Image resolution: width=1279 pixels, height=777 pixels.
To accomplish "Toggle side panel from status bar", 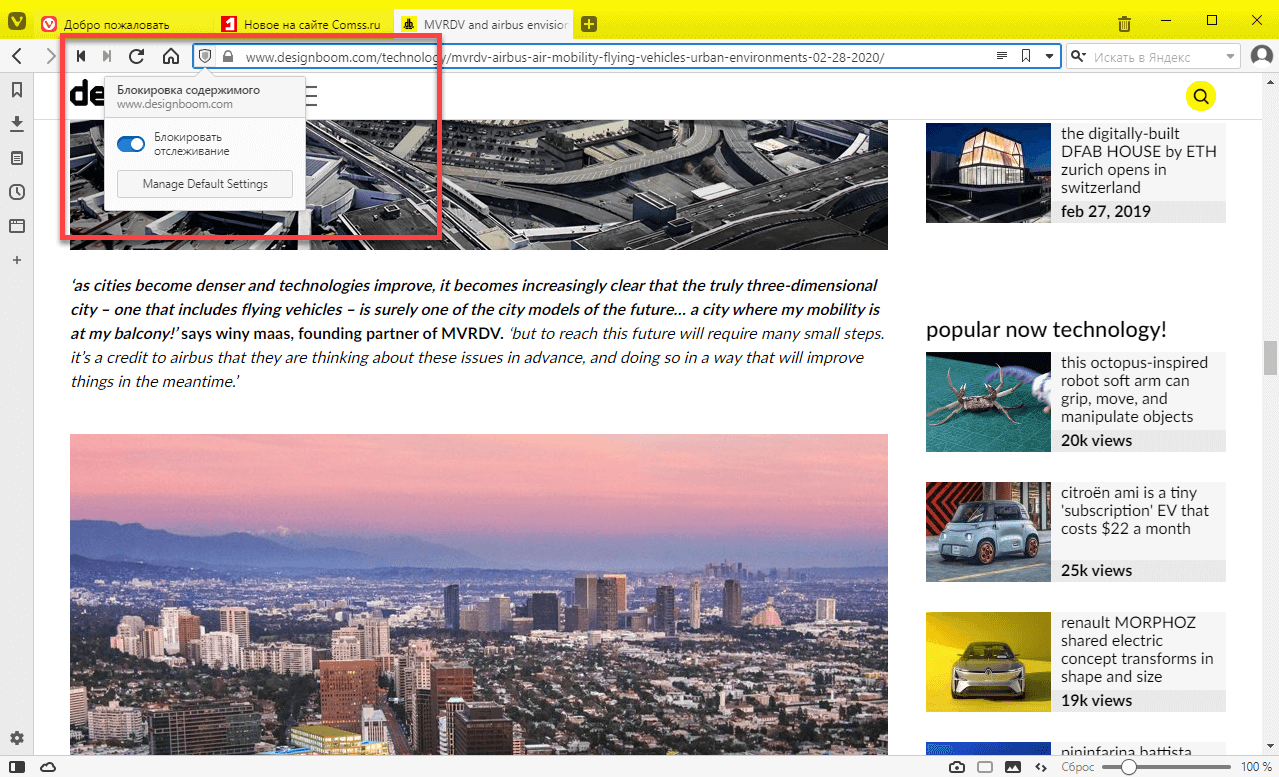I will coord(17,767).
